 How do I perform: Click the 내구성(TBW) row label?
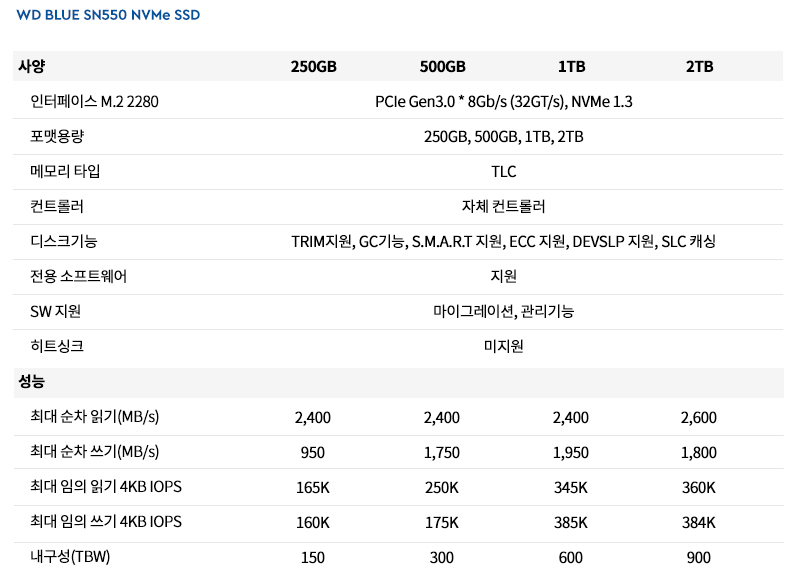[x=70, y=556]
